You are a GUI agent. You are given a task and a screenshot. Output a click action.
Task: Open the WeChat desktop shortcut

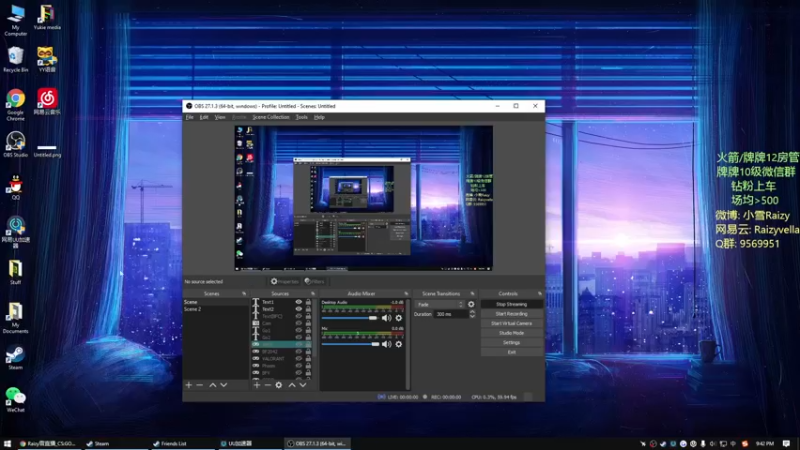click(x=15, y=399)
